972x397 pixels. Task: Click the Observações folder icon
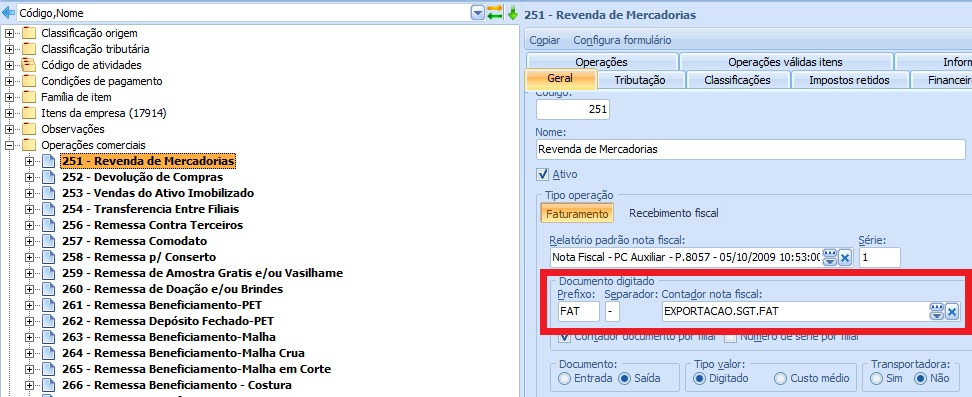pos(29,130)
